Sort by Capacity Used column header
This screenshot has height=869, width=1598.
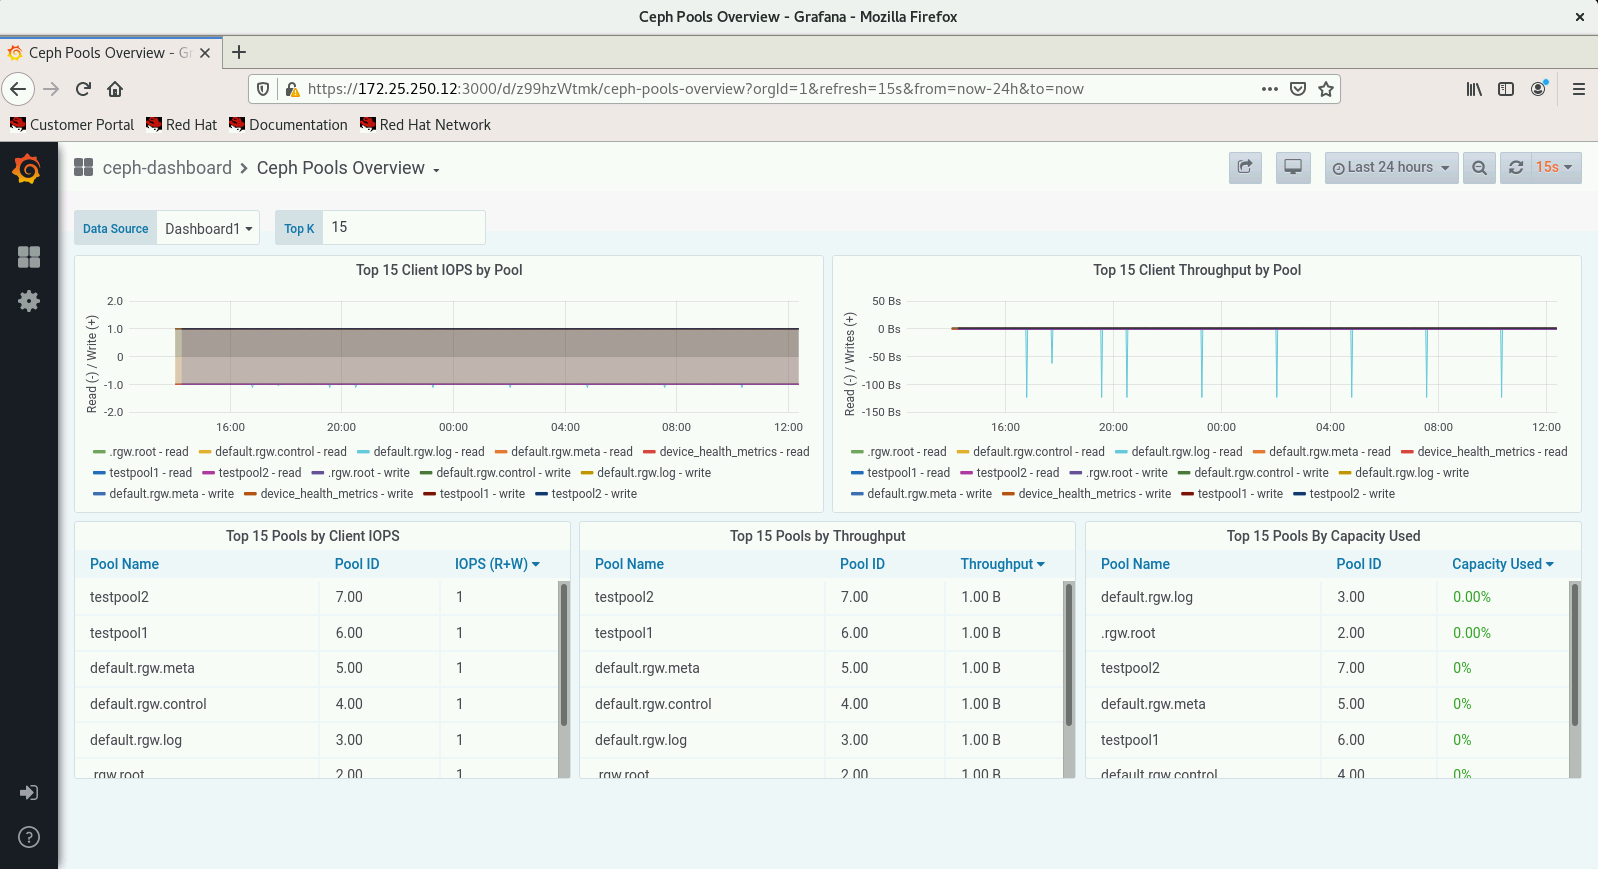(x=1503, y=564)
